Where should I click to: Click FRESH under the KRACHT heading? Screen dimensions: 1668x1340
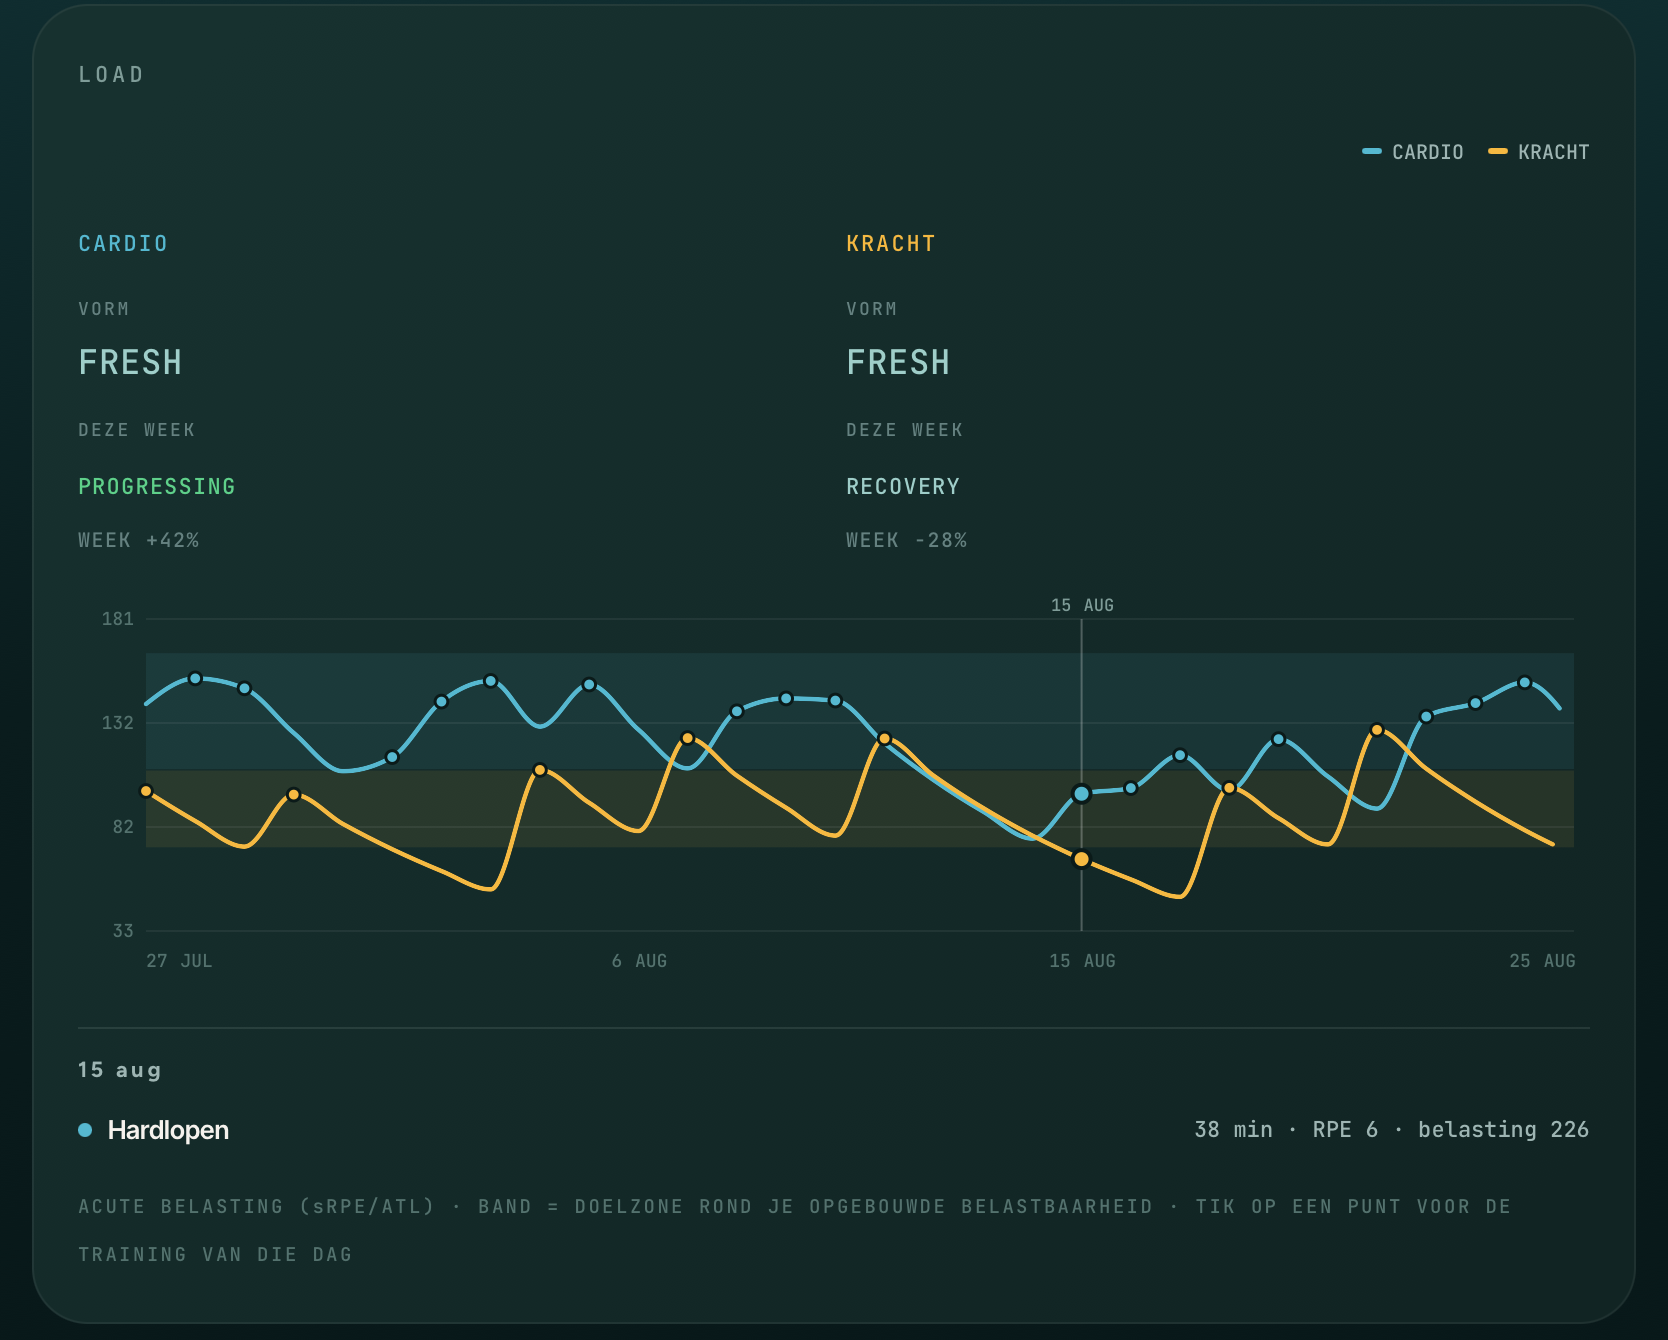[x=898, y=362]
